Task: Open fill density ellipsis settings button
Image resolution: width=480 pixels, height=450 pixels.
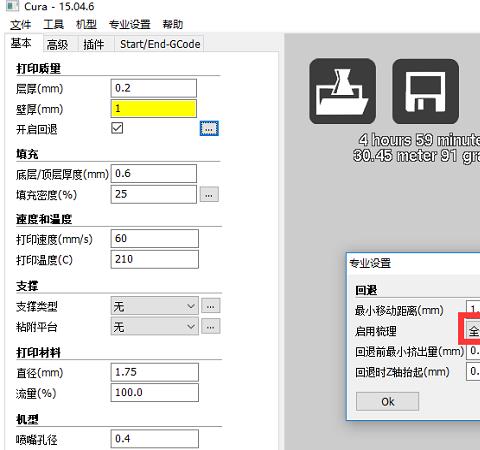Action: pyautogui.click(x=209, y=194)
